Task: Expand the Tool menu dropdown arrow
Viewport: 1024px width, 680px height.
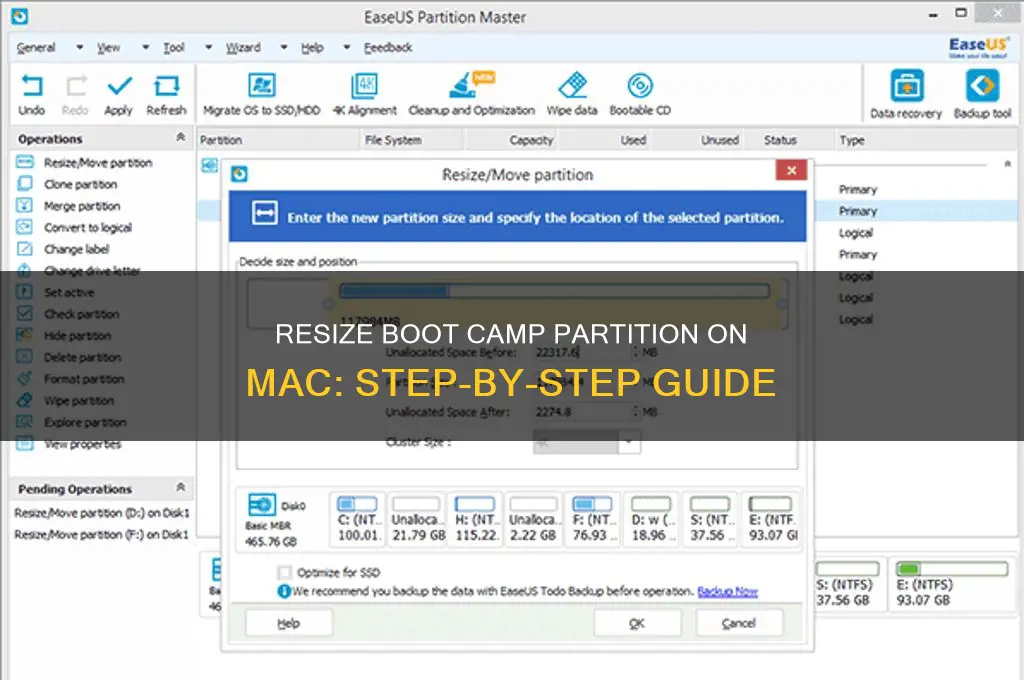Action: pyautogui.click(x=208, y=47)
